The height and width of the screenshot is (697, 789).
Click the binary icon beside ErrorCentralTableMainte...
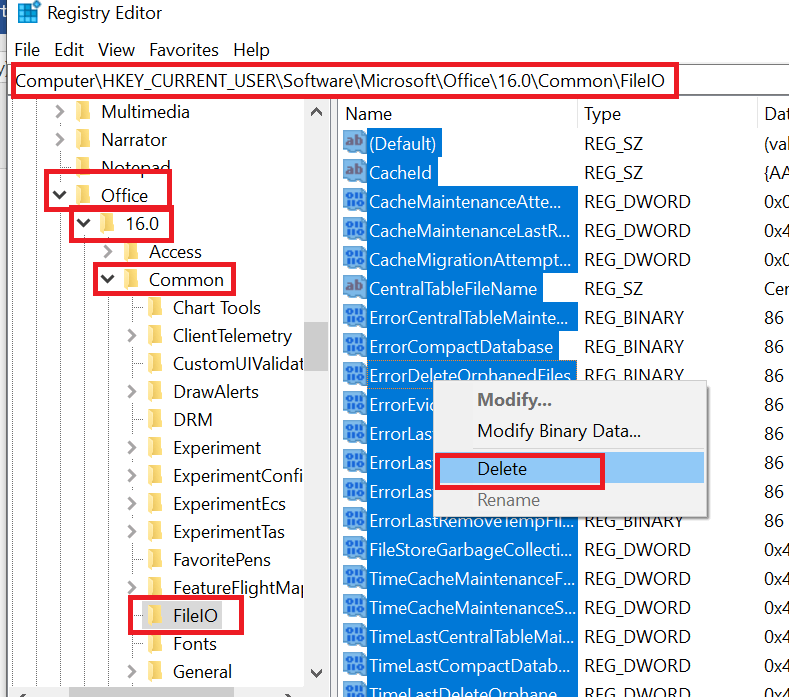[355, 316]
